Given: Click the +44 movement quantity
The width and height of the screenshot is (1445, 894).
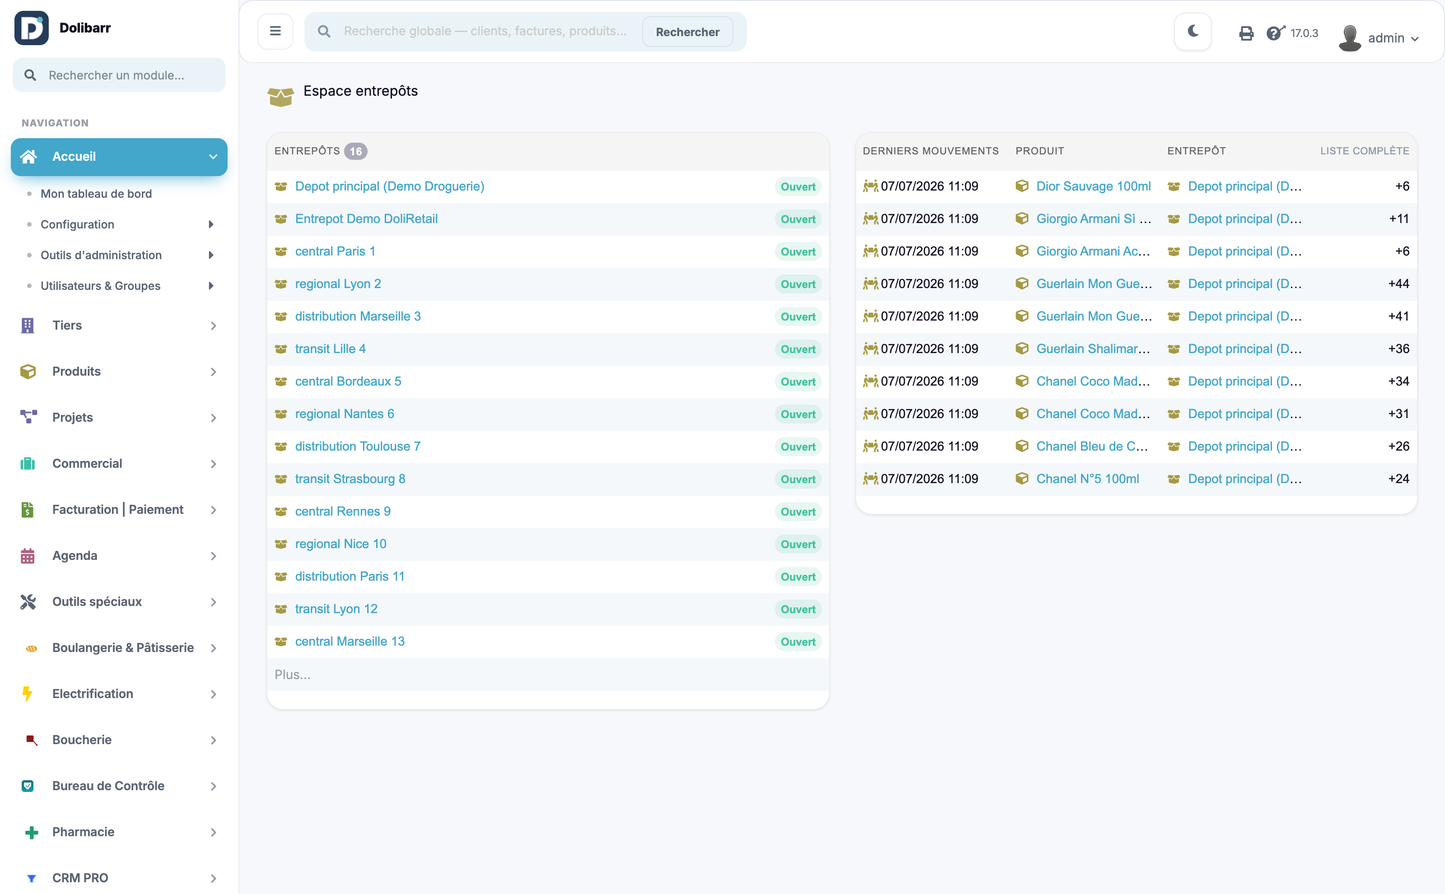Looking at the screenshot, I should click(x=1398, y=284).
